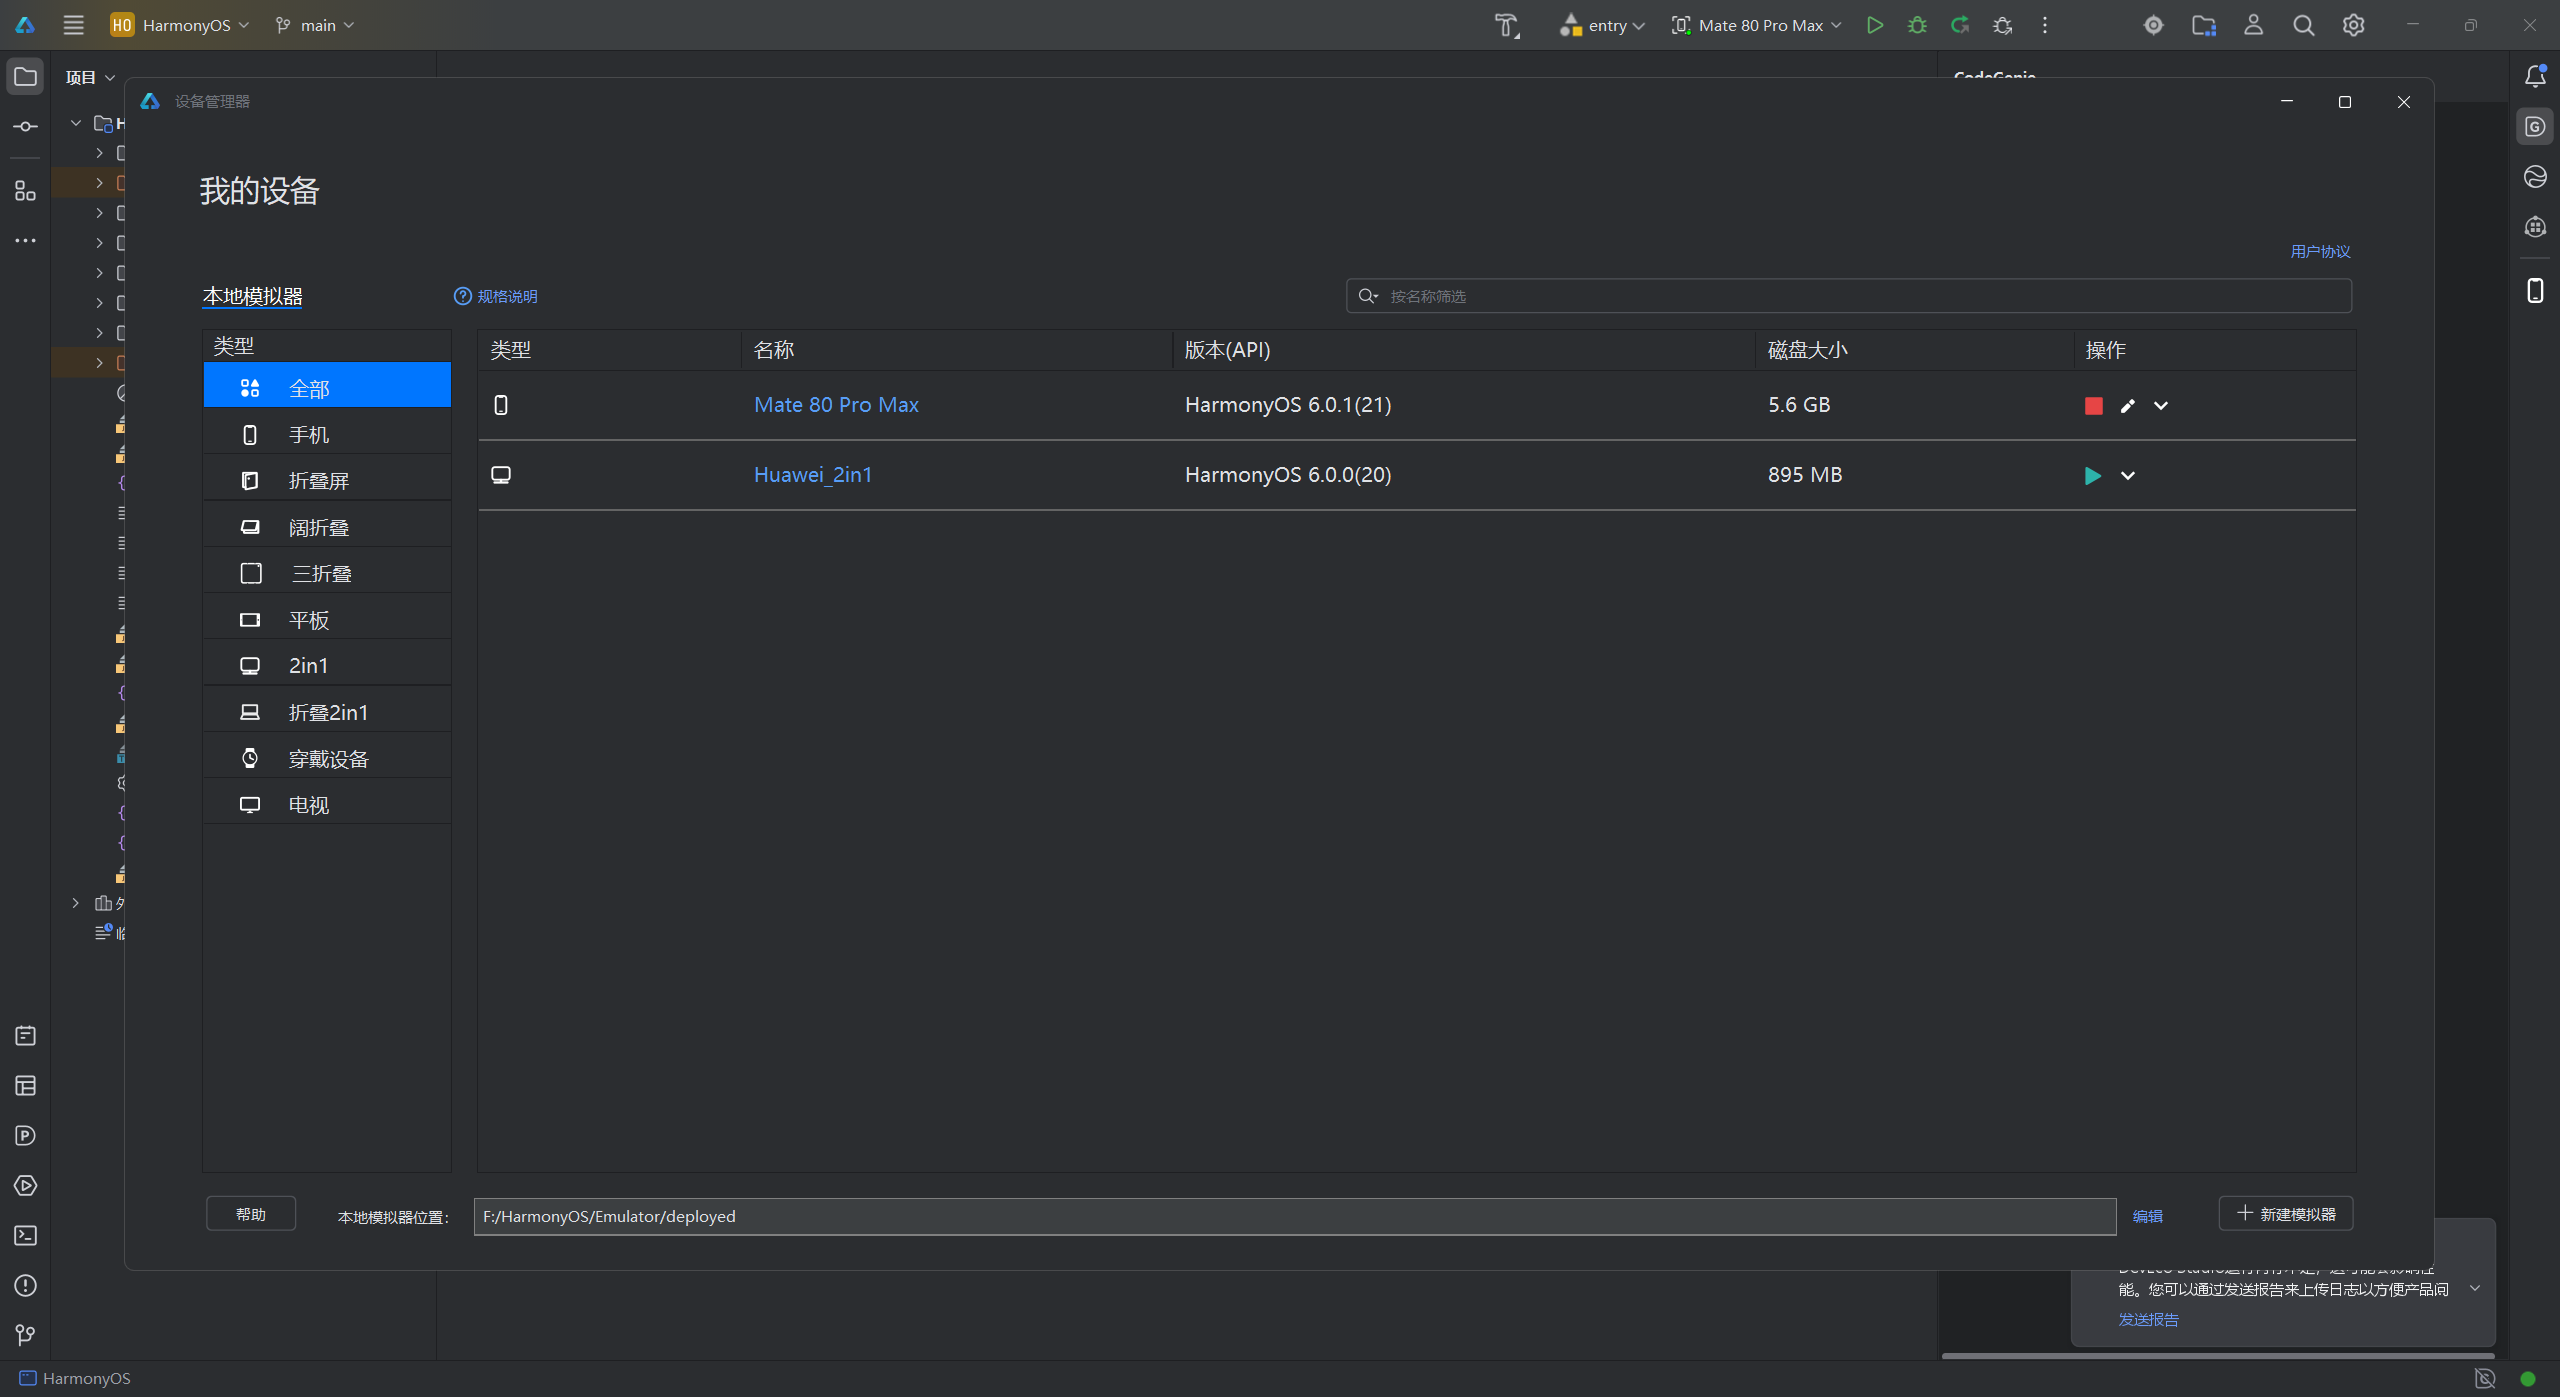Viewport: 2560px width, 1397px height.
Task: Edit the Mate 80 Pro Max emulator
Action: tap(2127, 405)
